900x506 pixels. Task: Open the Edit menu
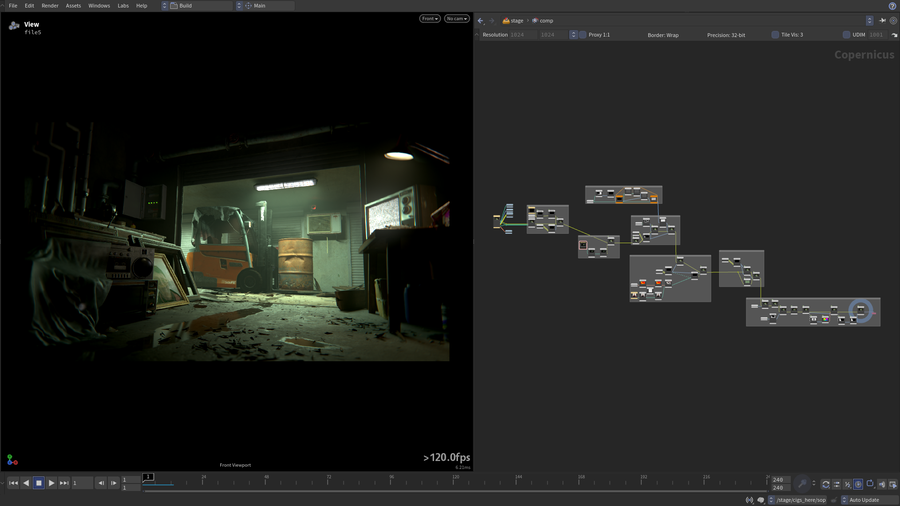29,6
